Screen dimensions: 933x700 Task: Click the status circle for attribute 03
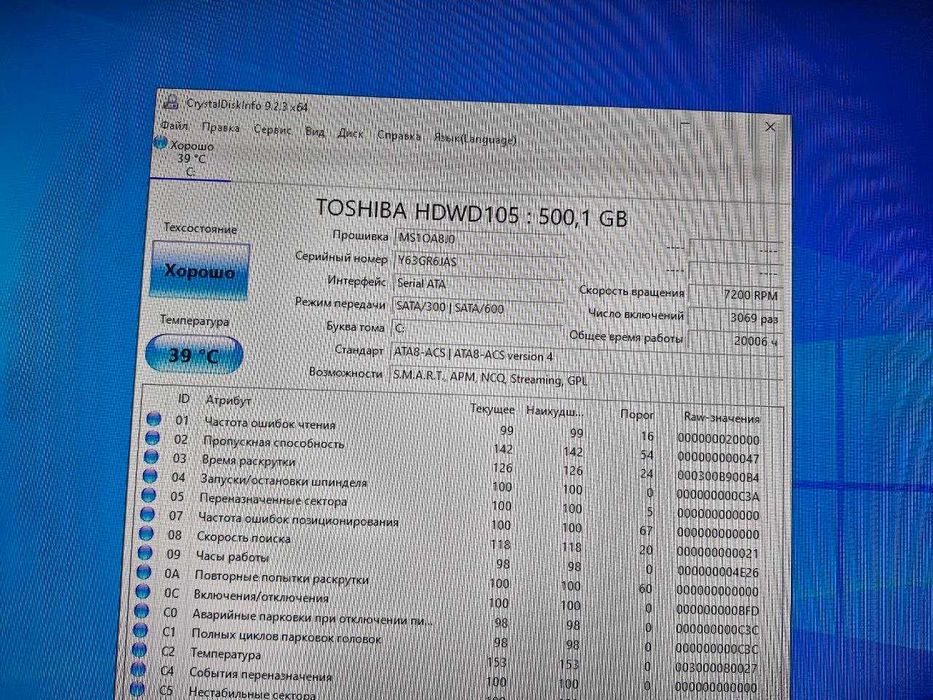tap(151, 457)
